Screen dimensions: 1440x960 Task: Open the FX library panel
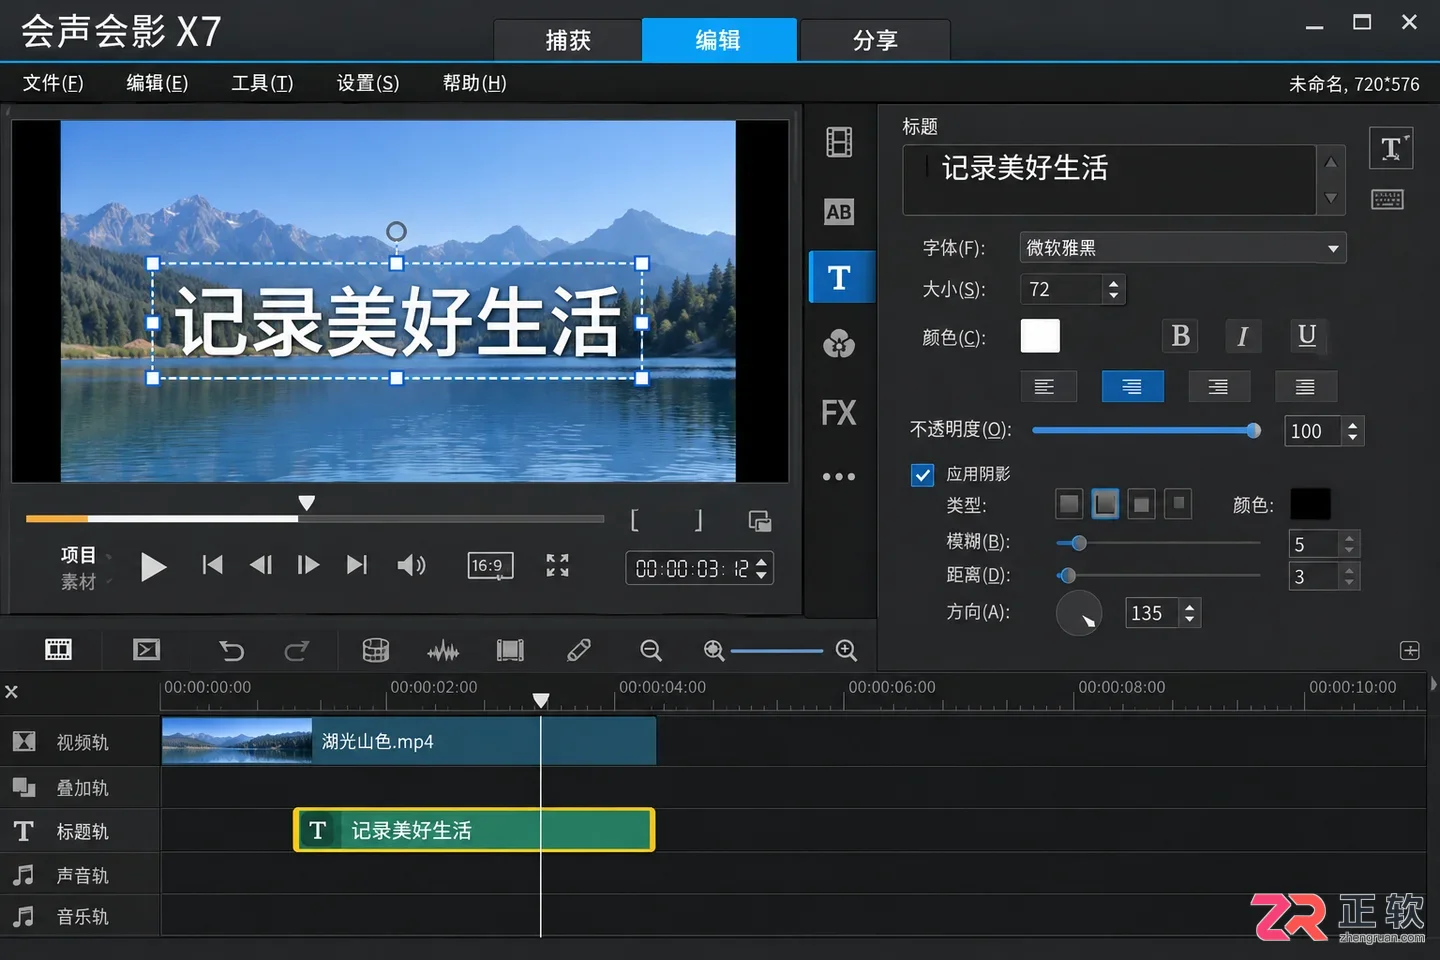[x=839, y=413]
